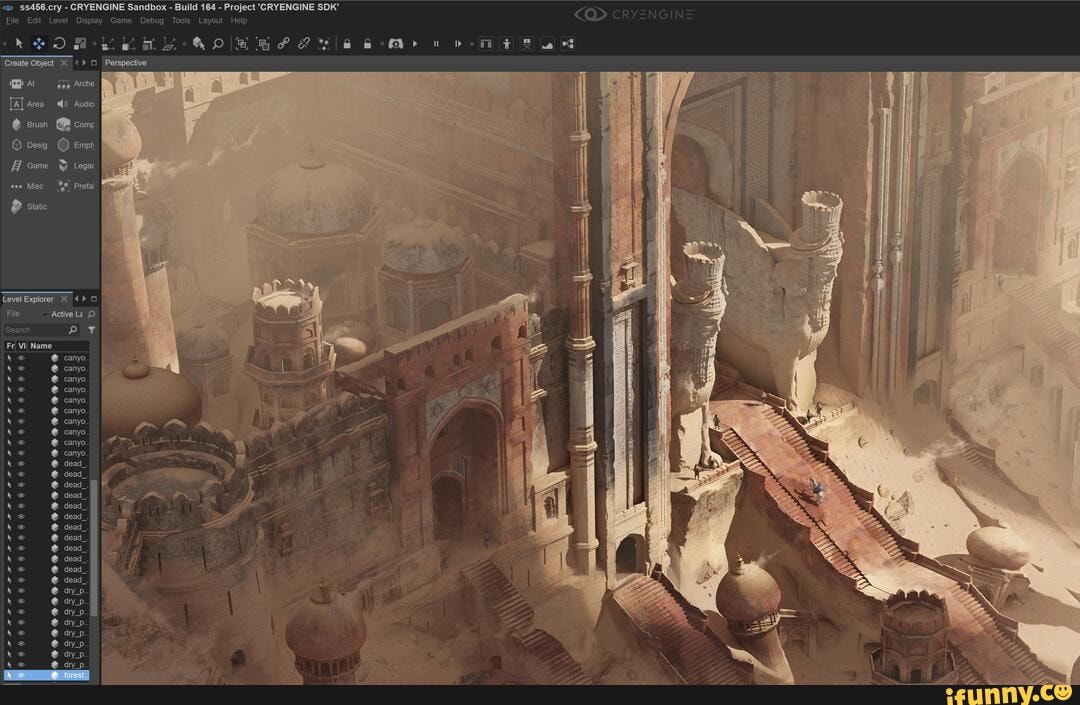
Task: Click the closed padlock lock icon
Action: click(347, 43)
